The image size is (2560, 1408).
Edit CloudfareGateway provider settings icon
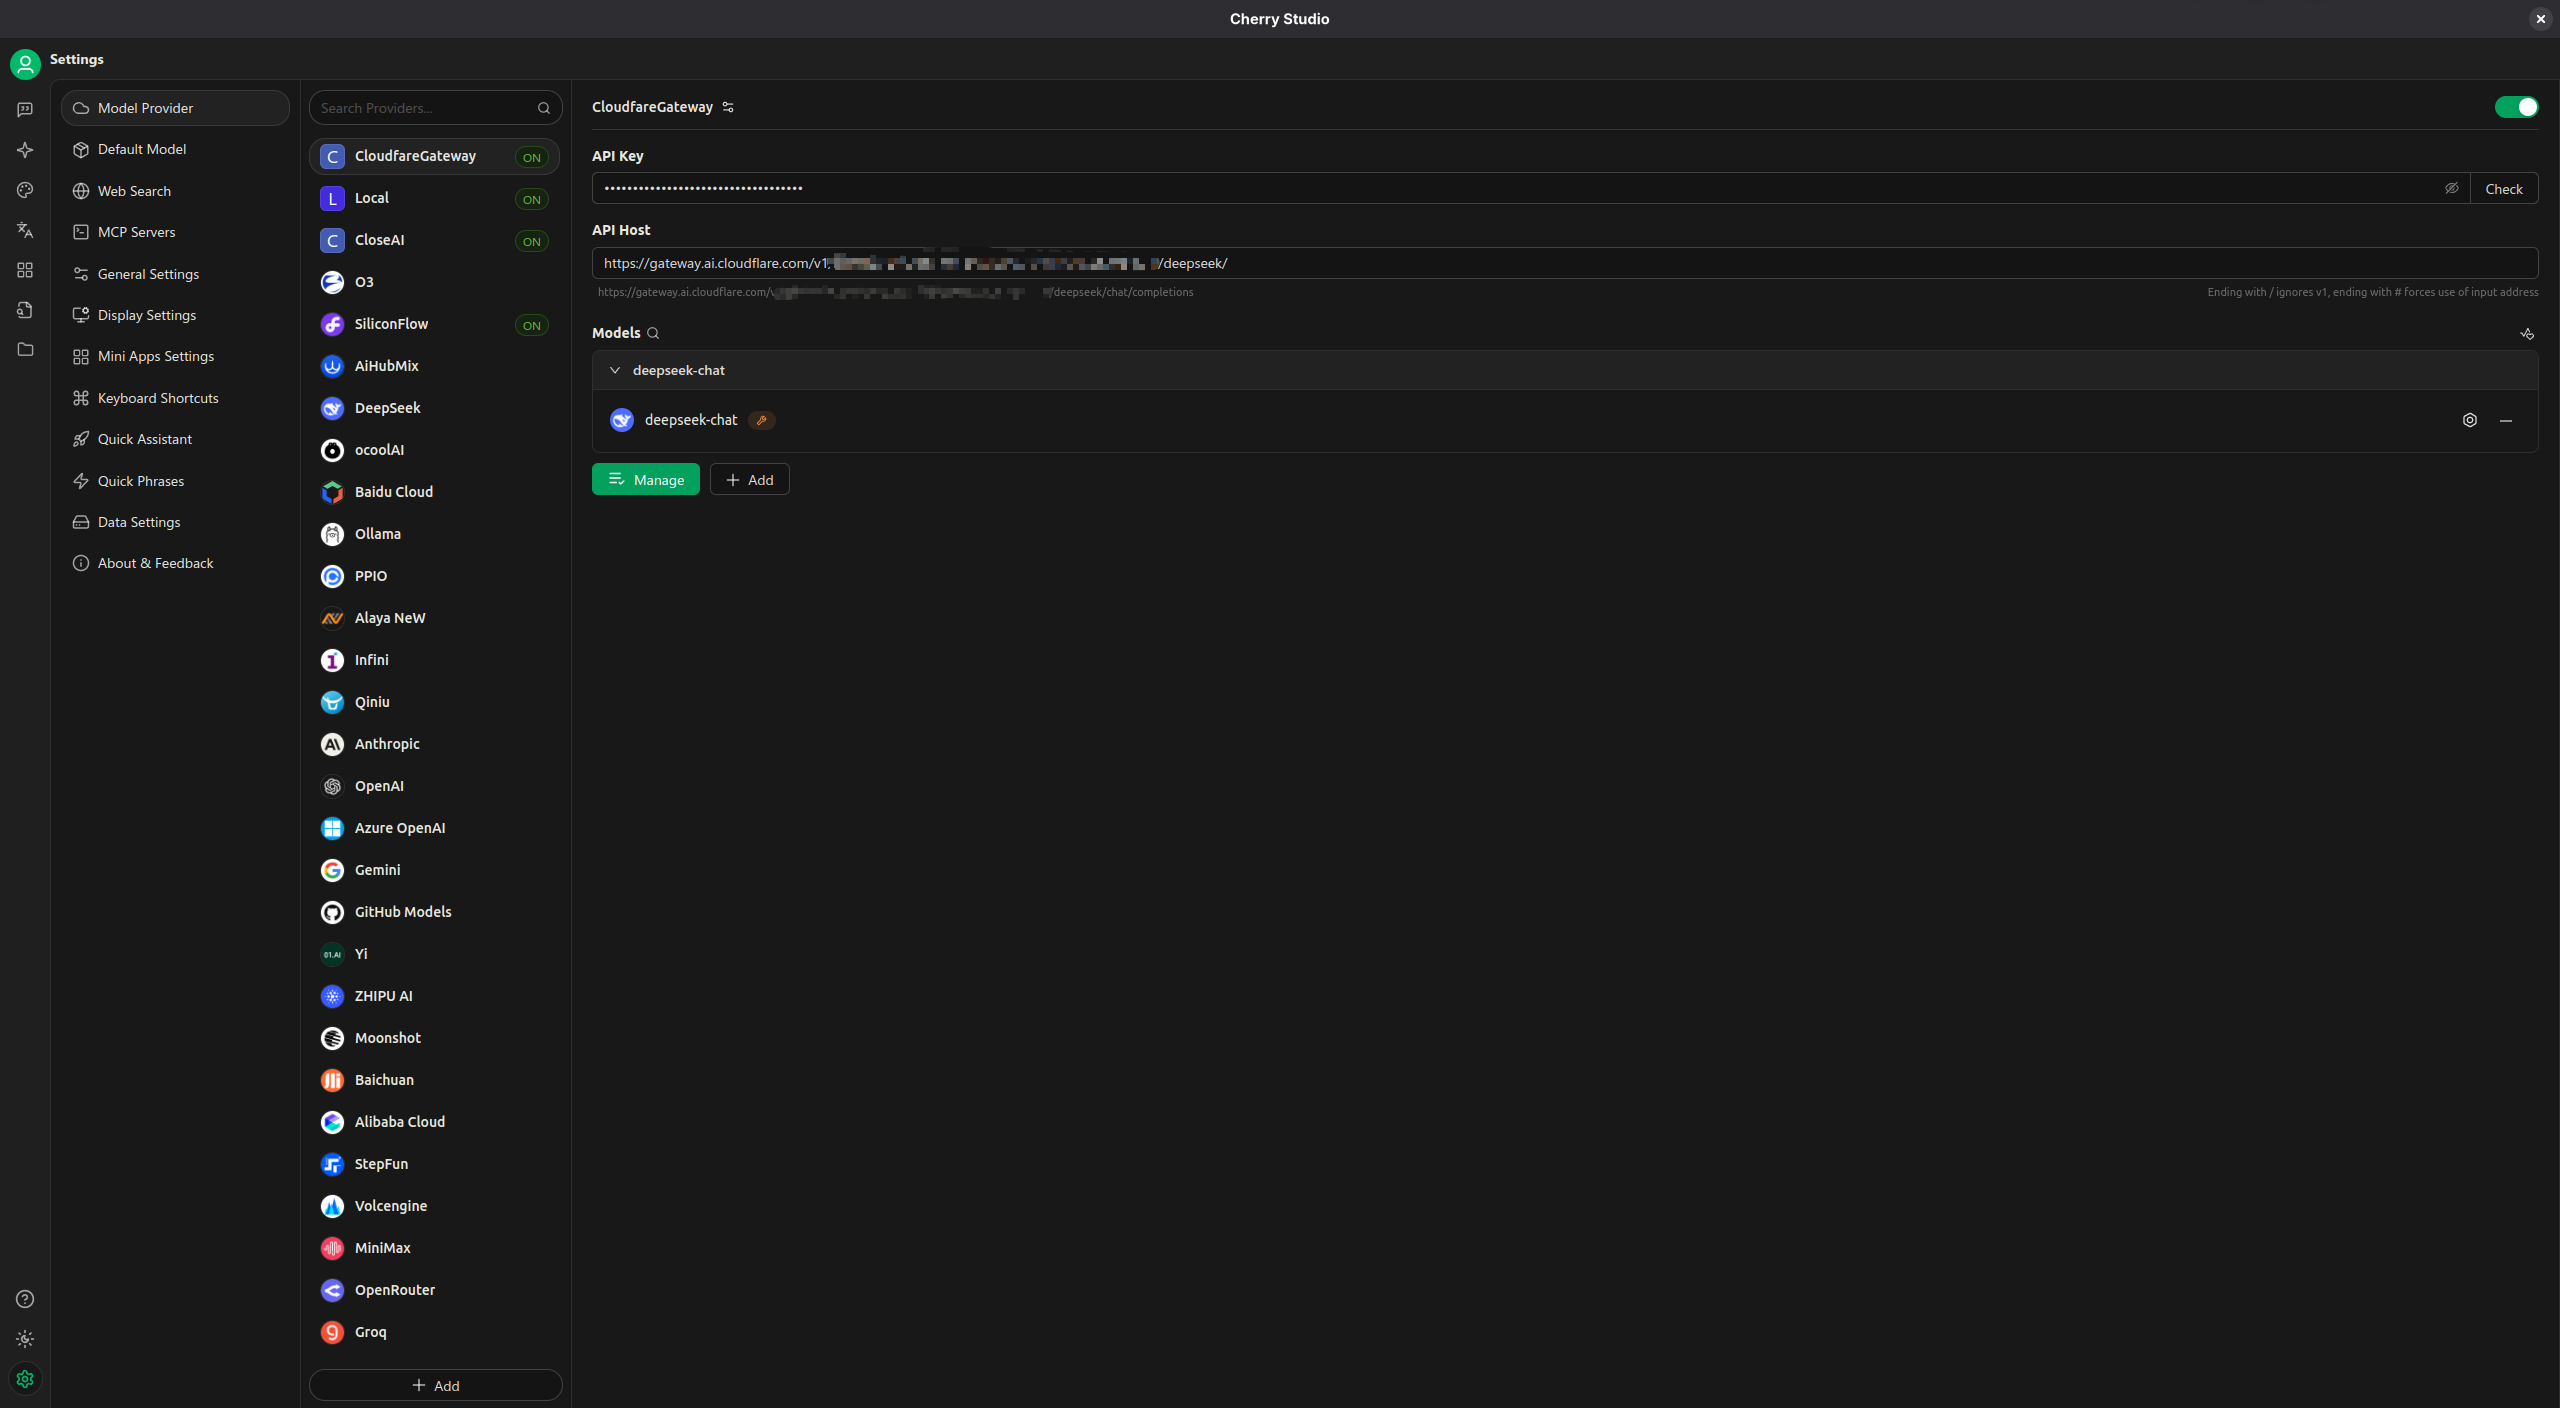pyautogui.click(x=728, y=107)
